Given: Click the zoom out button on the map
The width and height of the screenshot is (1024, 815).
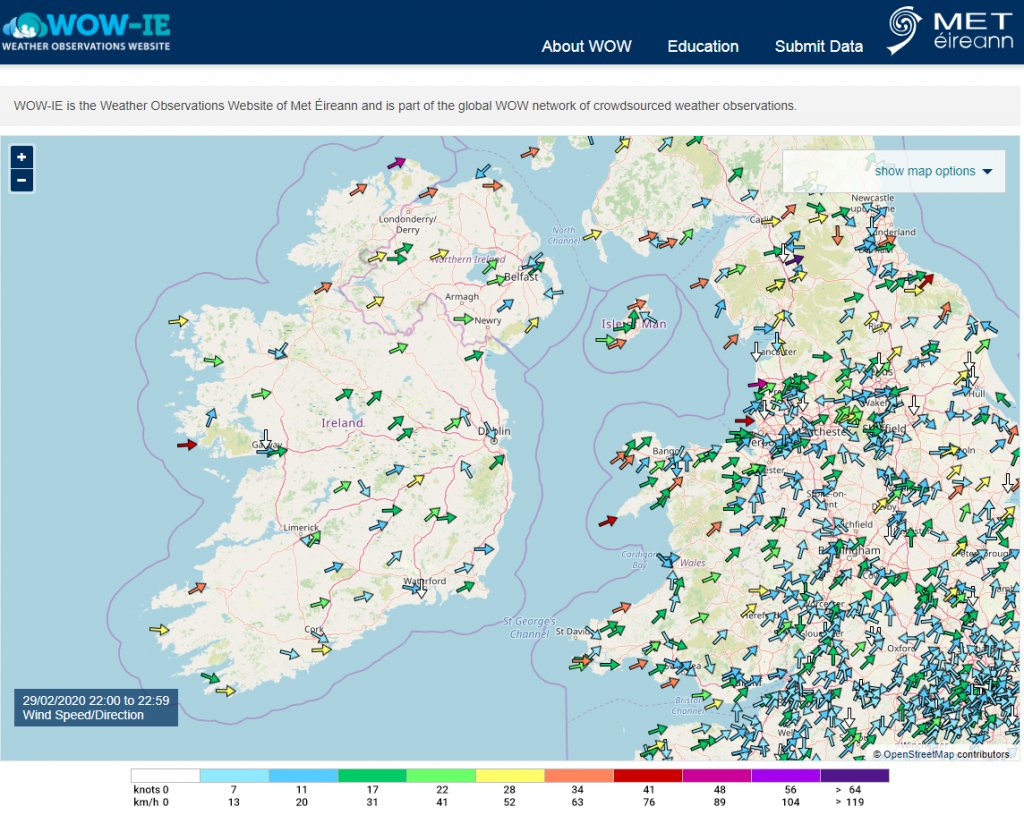Looking at the screenshot, I should tap(21, 180).
